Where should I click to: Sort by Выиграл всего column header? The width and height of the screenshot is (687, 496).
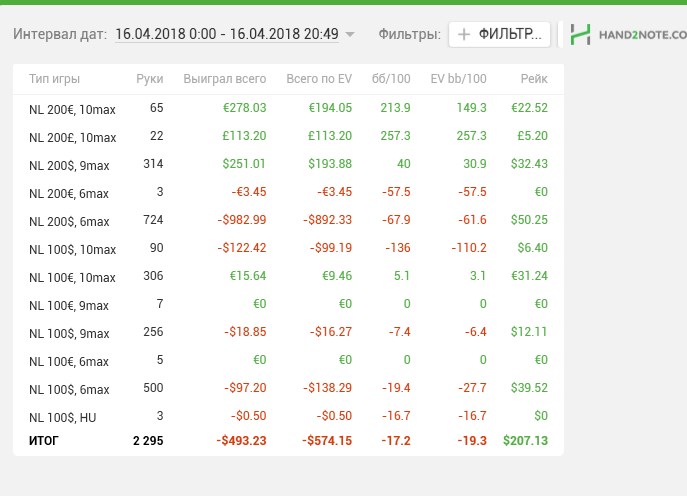coord(225,79)
